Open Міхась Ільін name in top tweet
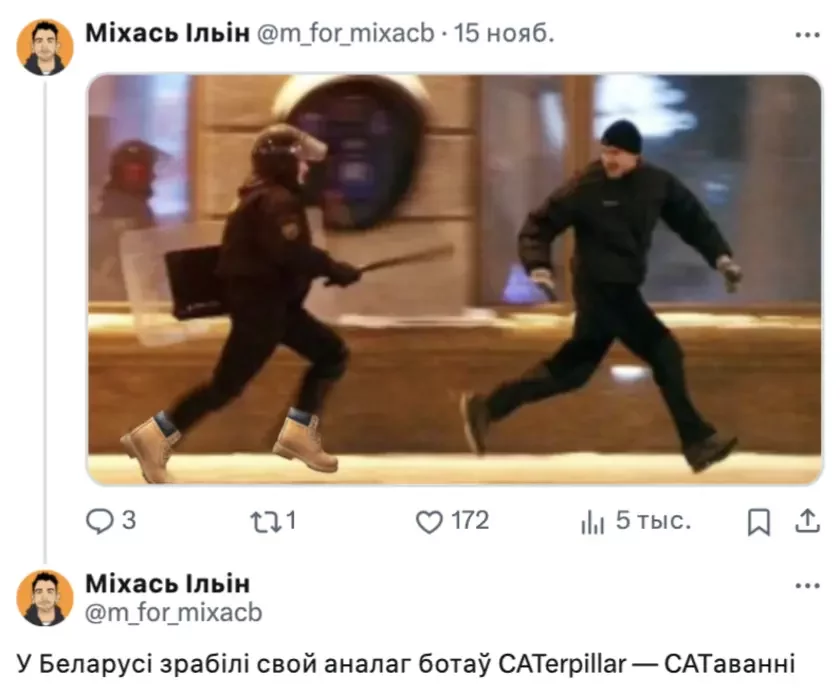The image size is (840, 696). coord(167,33)
